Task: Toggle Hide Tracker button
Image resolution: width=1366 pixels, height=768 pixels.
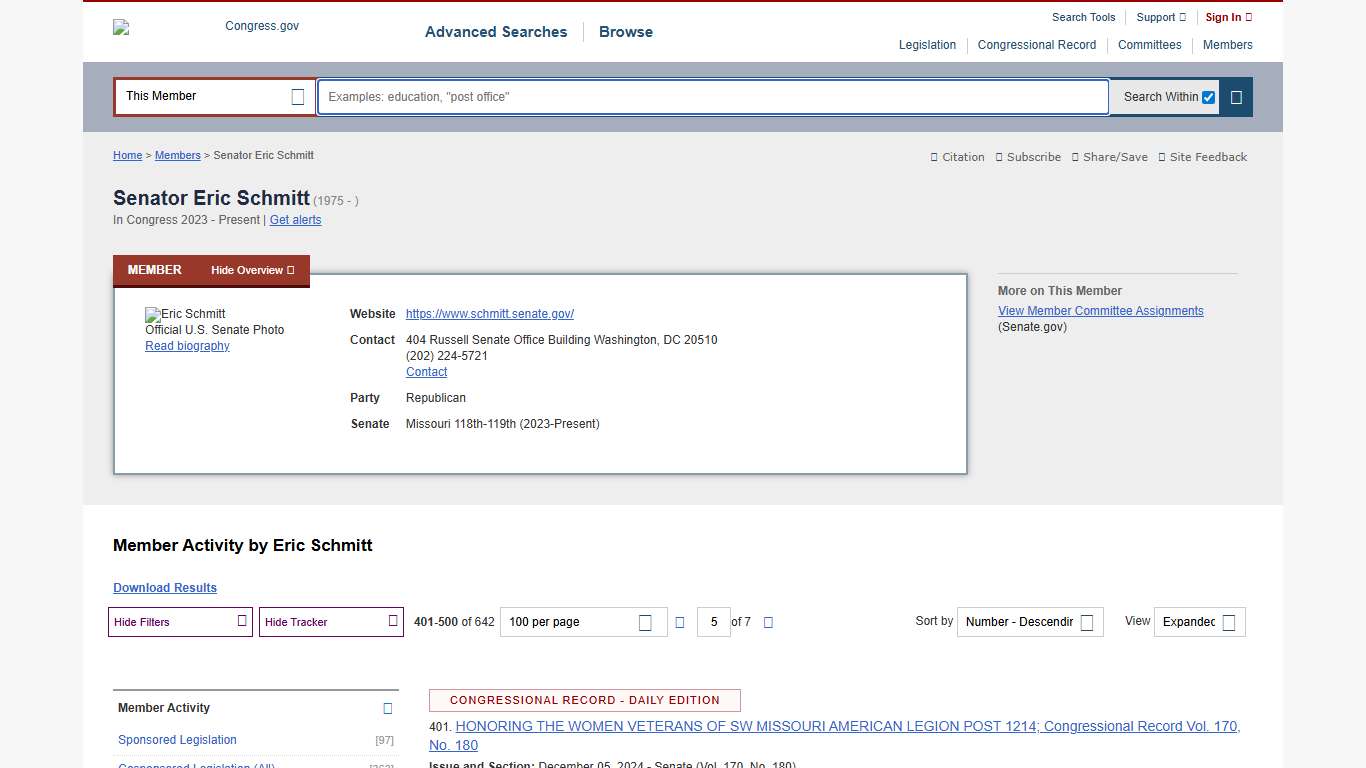Action: pyautogui.click(x=331, y=622)
